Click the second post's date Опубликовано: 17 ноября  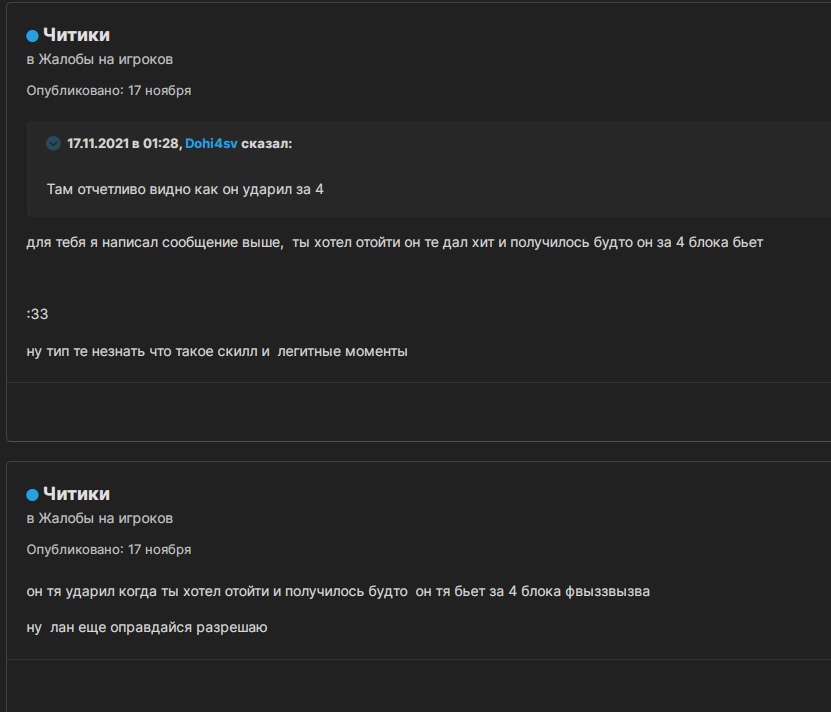[x=108, y=549]
